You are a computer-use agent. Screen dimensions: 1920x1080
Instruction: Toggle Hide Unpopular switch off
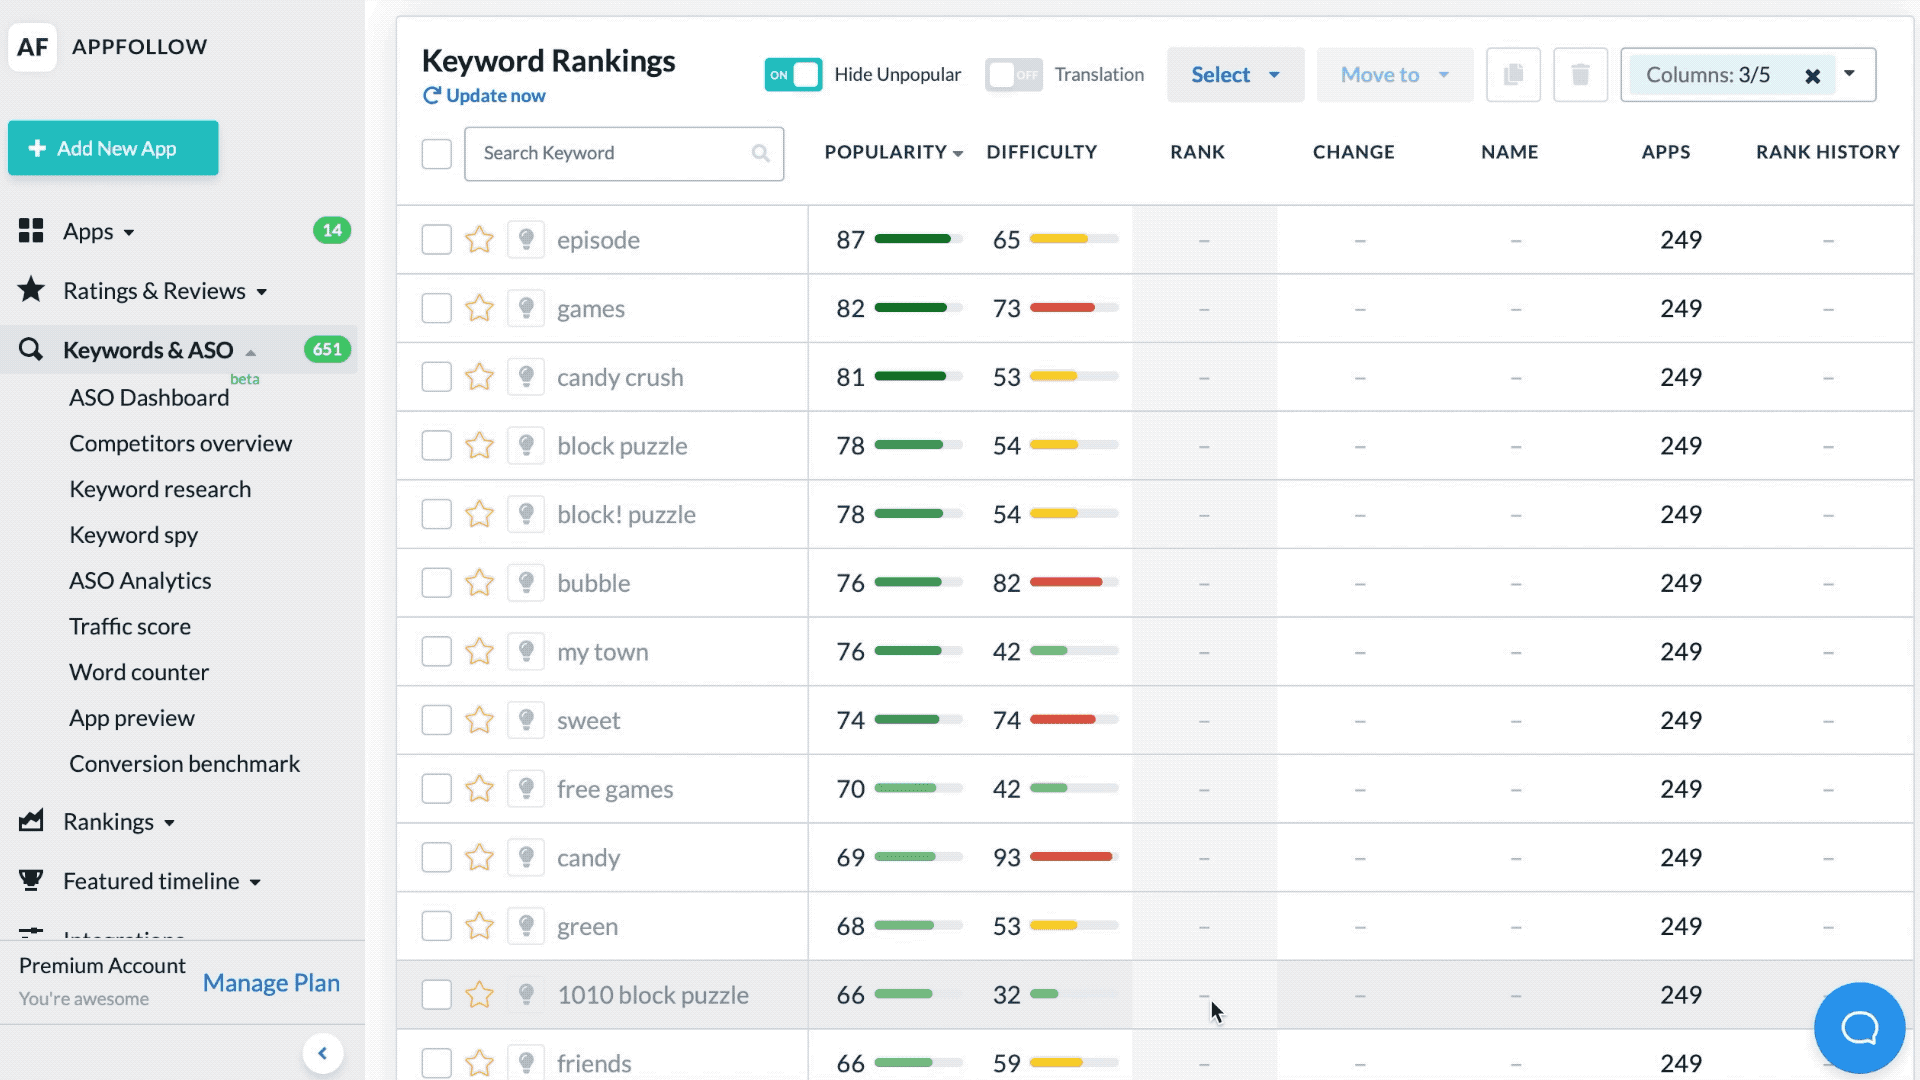click(x=793, y=75)
